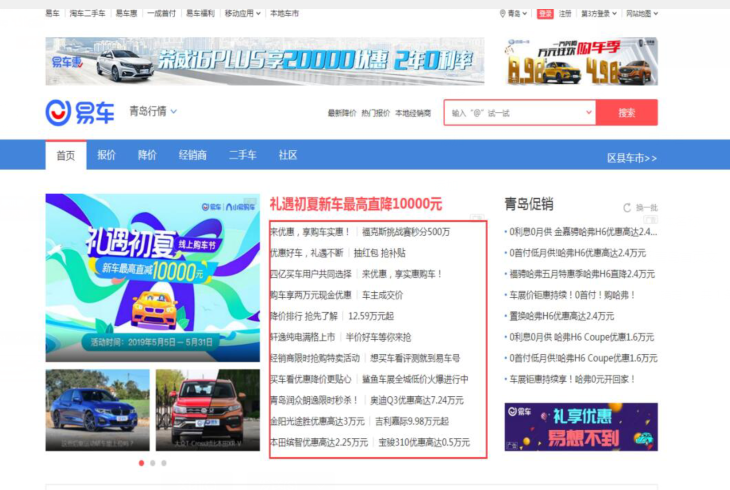730x490 pixels.
Task: Click 鲨鱼车展全城低价火爆进行中 link
Action: (x=415, y=379)
